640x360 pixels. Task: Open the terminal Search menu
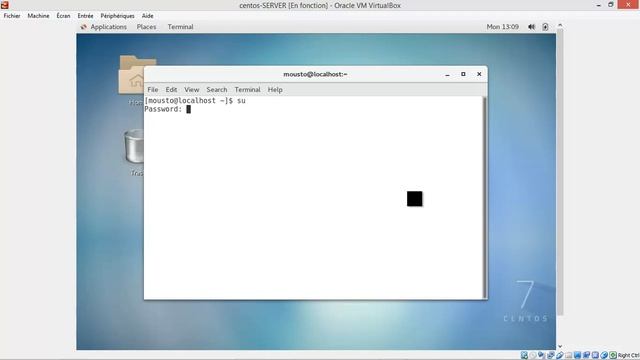217,89
